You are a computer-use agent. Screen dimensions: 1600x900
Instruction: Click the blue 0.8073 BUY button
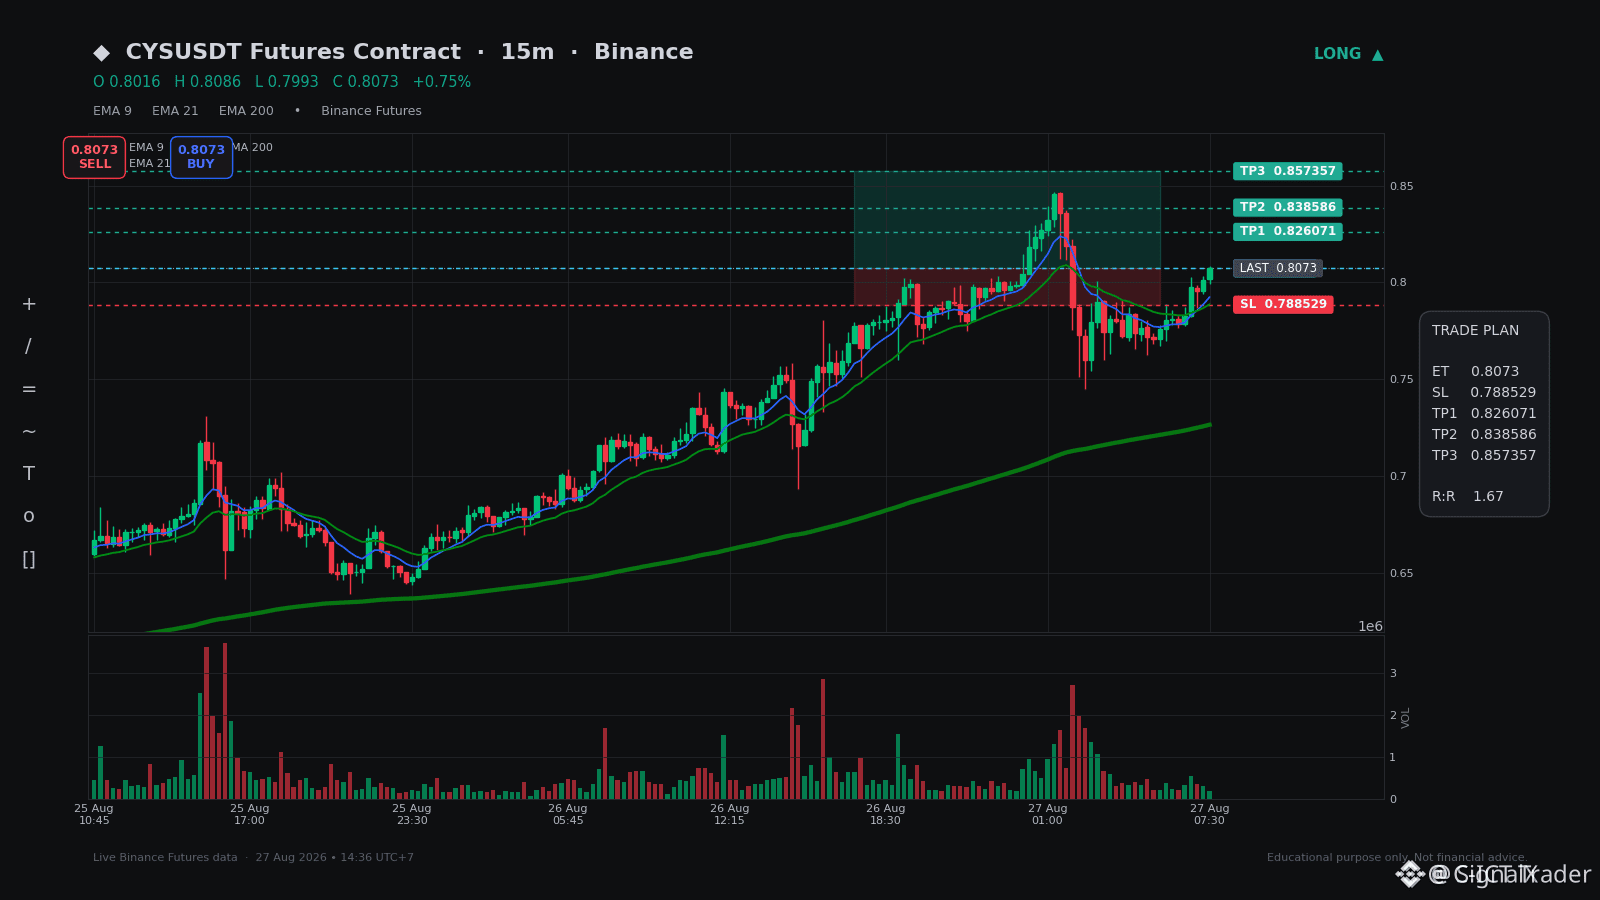tap(201, 157)
